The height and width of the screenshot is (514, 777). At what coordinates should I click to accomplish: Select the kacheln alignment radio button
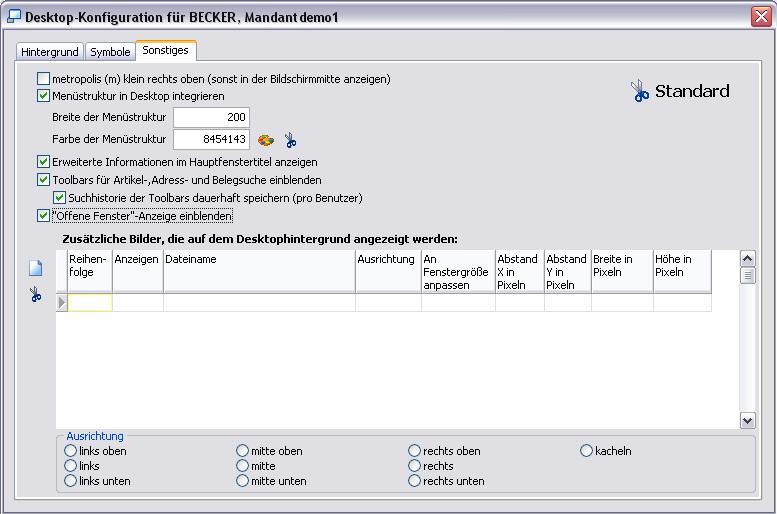(587, 451)
